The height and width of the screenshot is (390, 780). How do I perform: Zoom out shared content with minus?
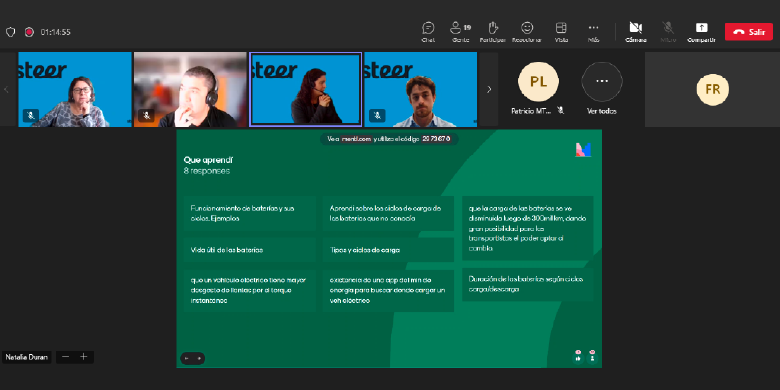pyautogui.click(x=66, y=357)
